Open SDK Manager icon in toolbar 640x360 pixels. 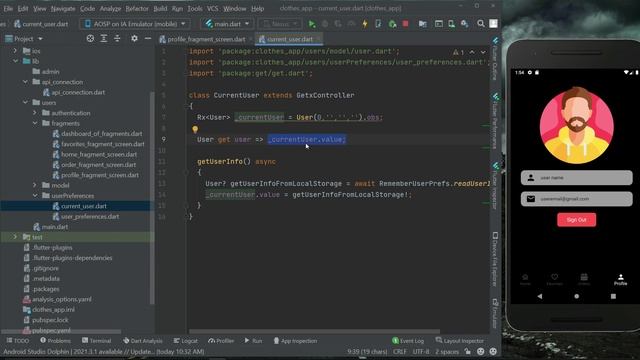464,24
